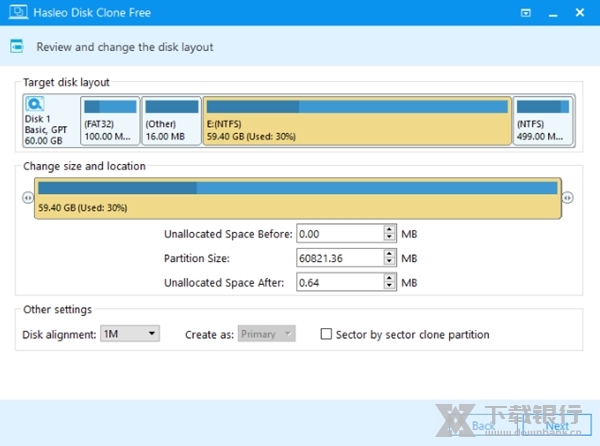
Task: Select the 16 MB Other partition
Action: click(x=170, y=121)
